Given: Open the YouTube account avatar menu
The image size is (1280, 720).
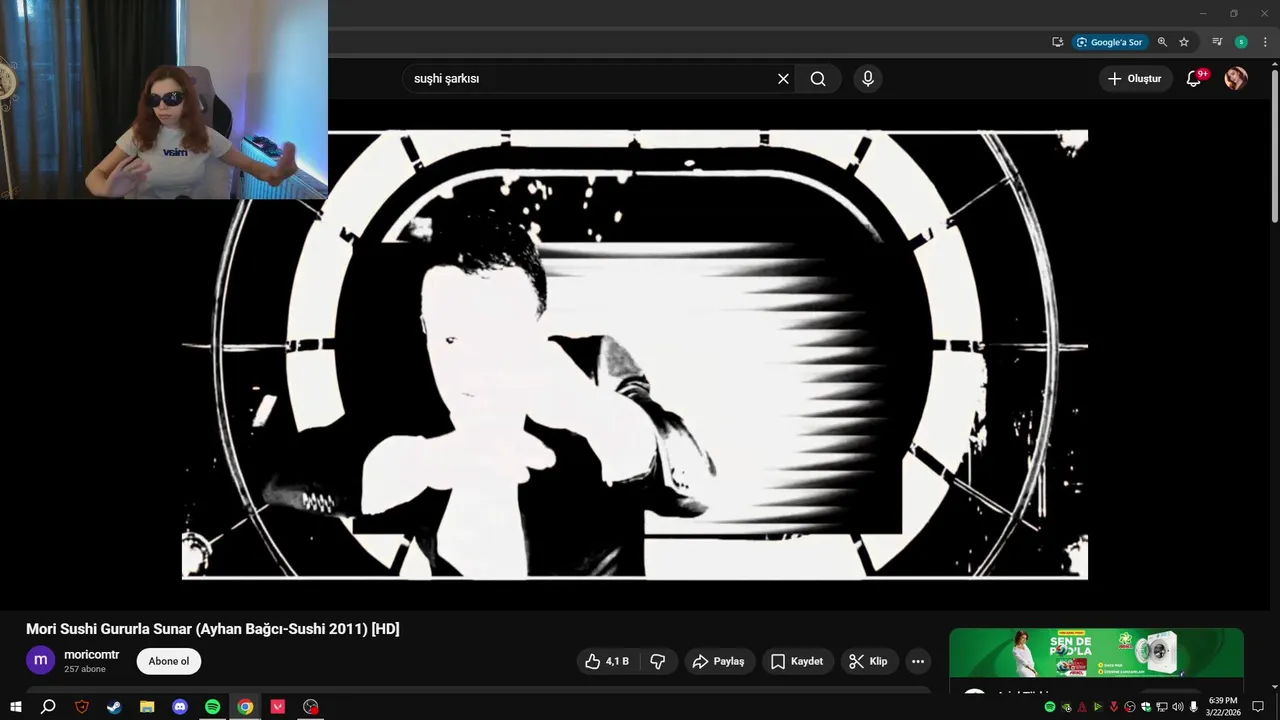Looking at the screenshot, I should pos(1236,79).
